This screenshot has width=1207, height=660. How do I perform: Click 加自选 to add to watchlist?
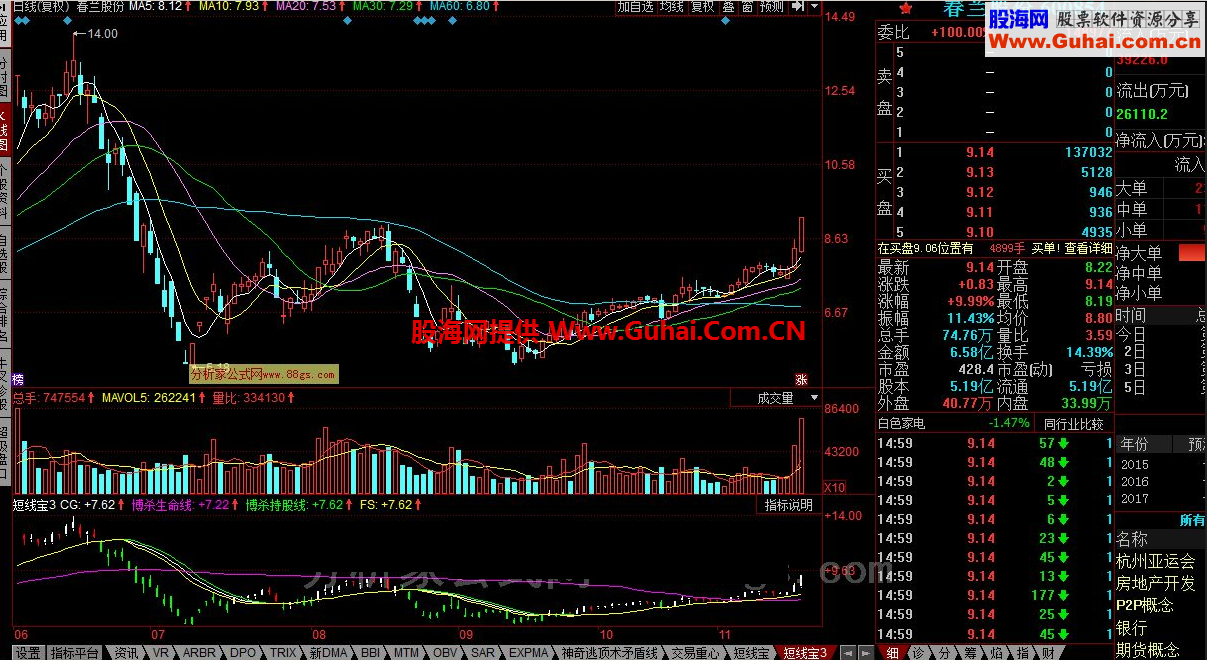(x=635, y=6)
